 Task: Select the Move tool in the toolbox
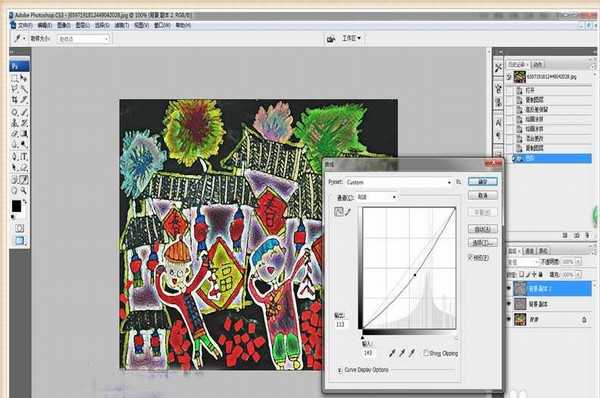coord(24,78)
